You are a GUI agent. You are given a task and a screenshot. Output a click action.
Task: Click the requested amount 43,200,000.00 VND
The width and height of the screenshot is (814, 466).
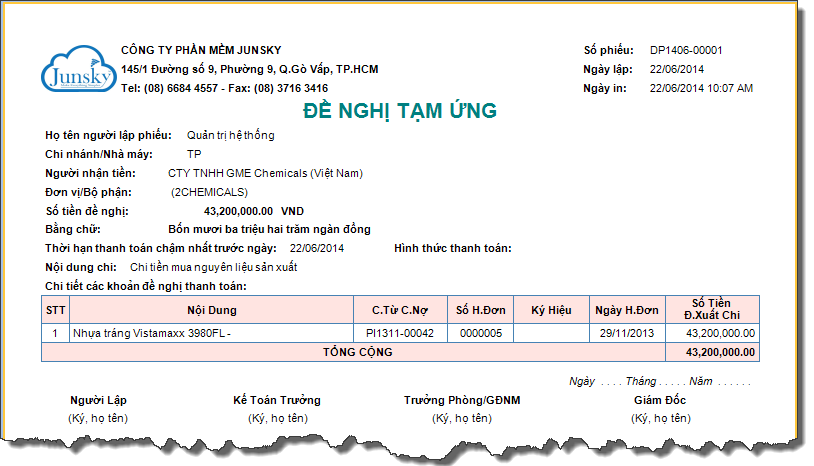click(x=253, y=211)
